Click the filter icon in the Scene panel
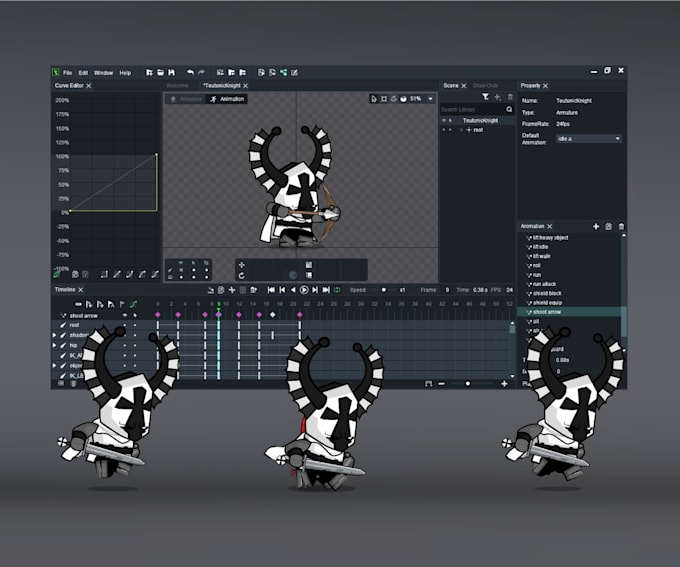This screenshot has height=567, width=680. [485, 97]
